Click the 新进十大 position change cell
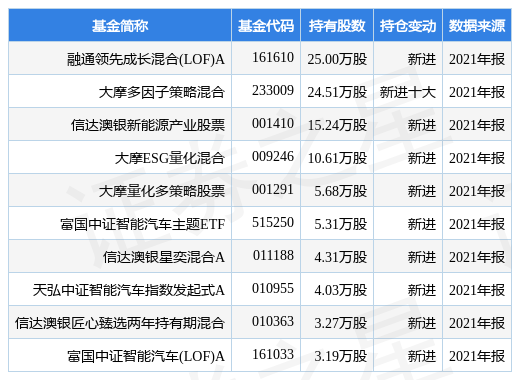This screenshot has width=512, height=380. coord(408,92)
